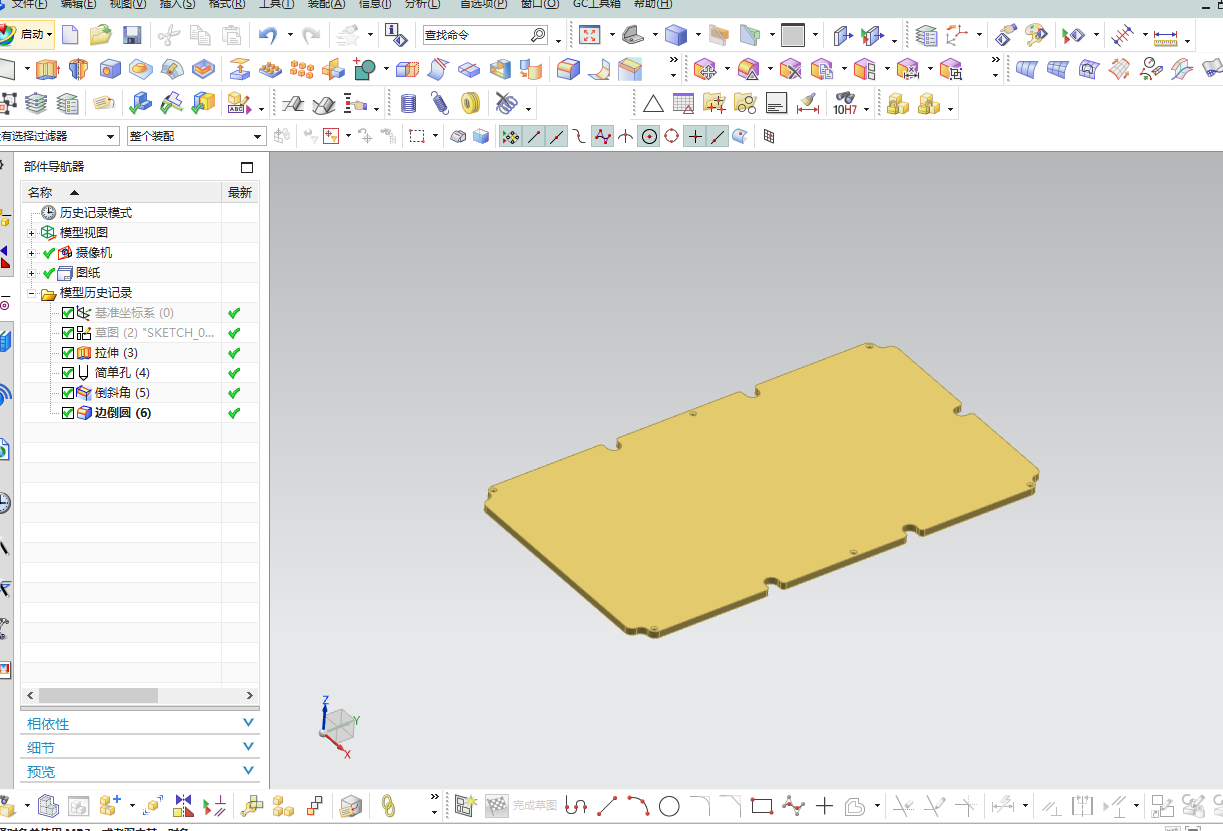Expand the 预览 panel section
1223x831 pixels.
tap(139, 771)
